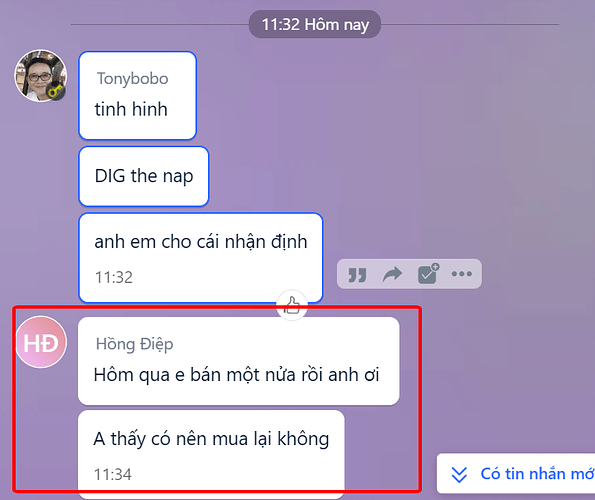Image resolution: width=595 pixels, height=500 pixels.
Task: Click the 11:32 timestamp in message
Action: click(114, 277)
